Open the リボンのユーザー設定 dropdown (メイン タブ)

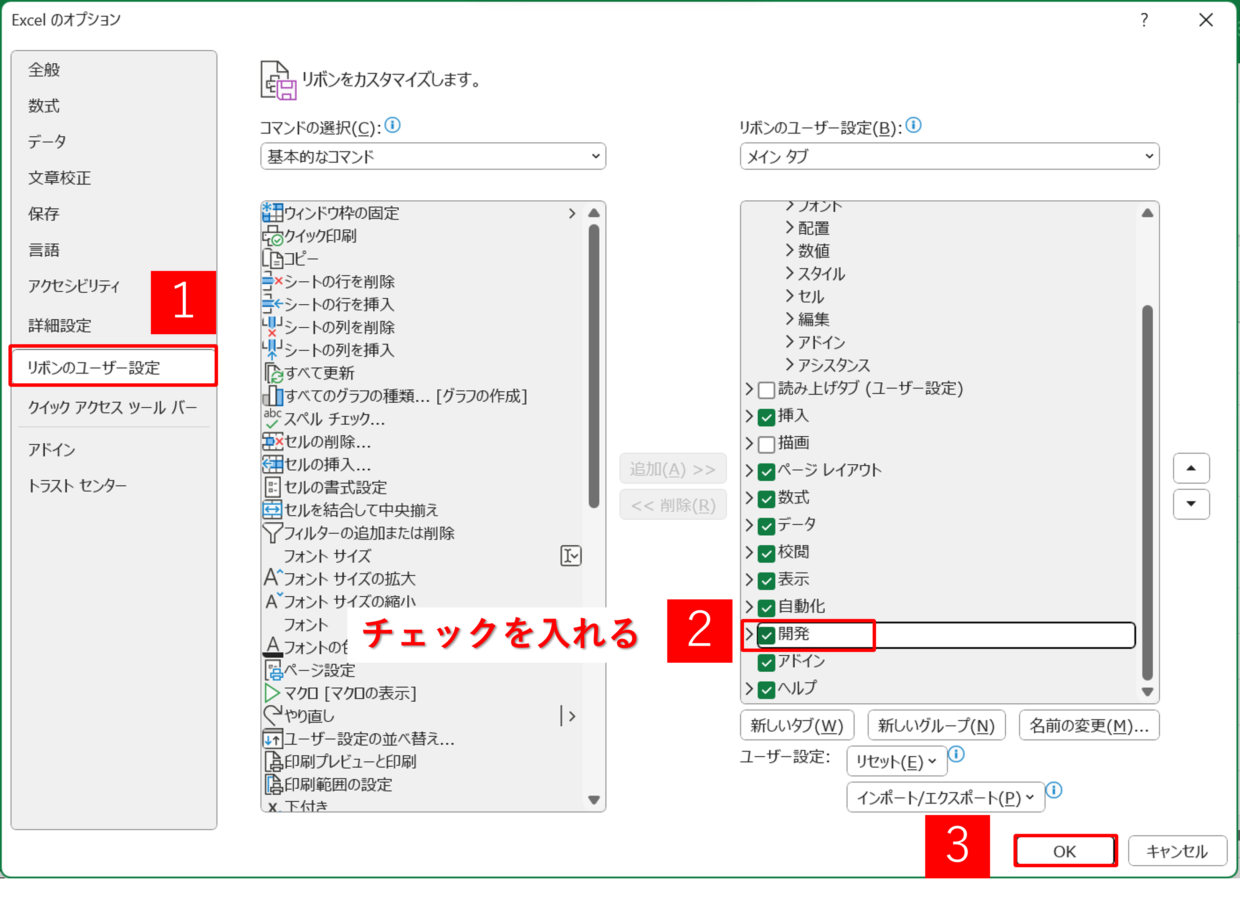click(949, 156)
